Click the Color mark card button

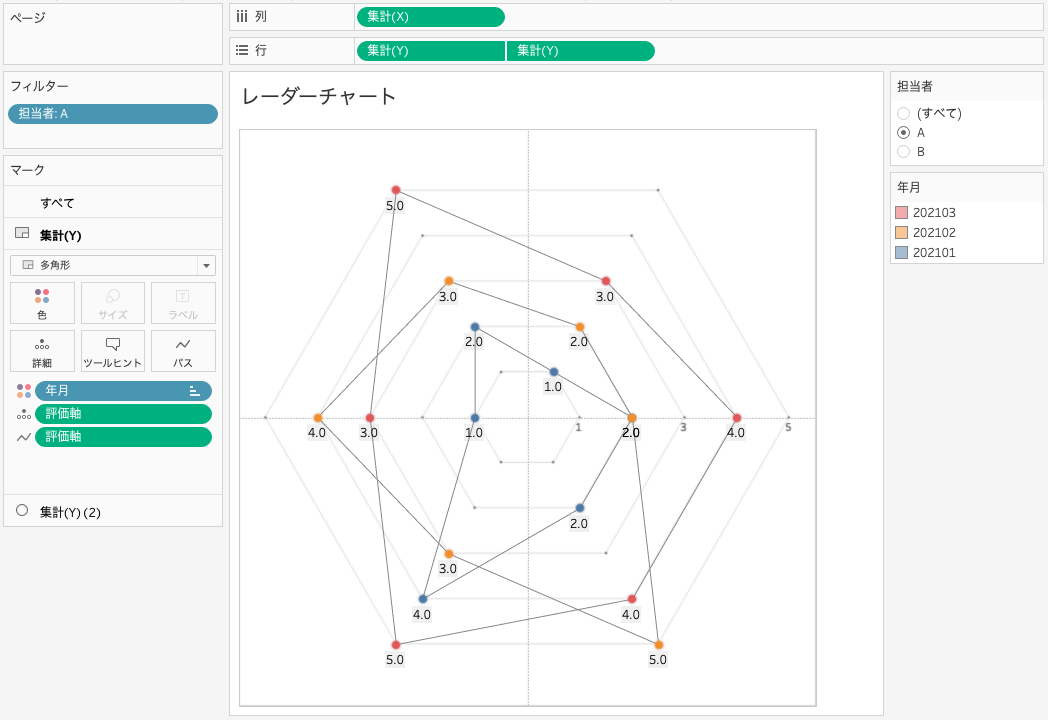42,303
